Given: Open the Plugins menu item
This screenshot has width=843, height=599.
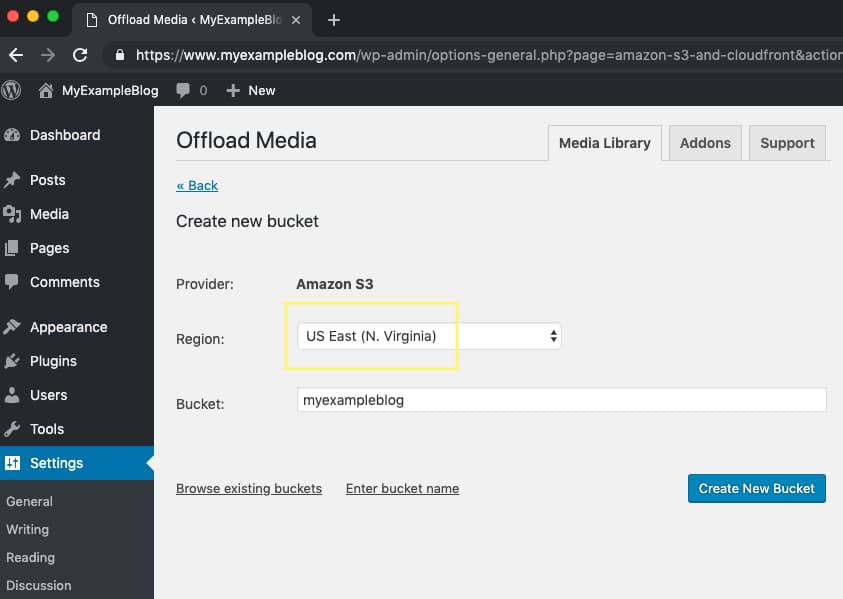Looking at the screenshot, I should (77, 361).
